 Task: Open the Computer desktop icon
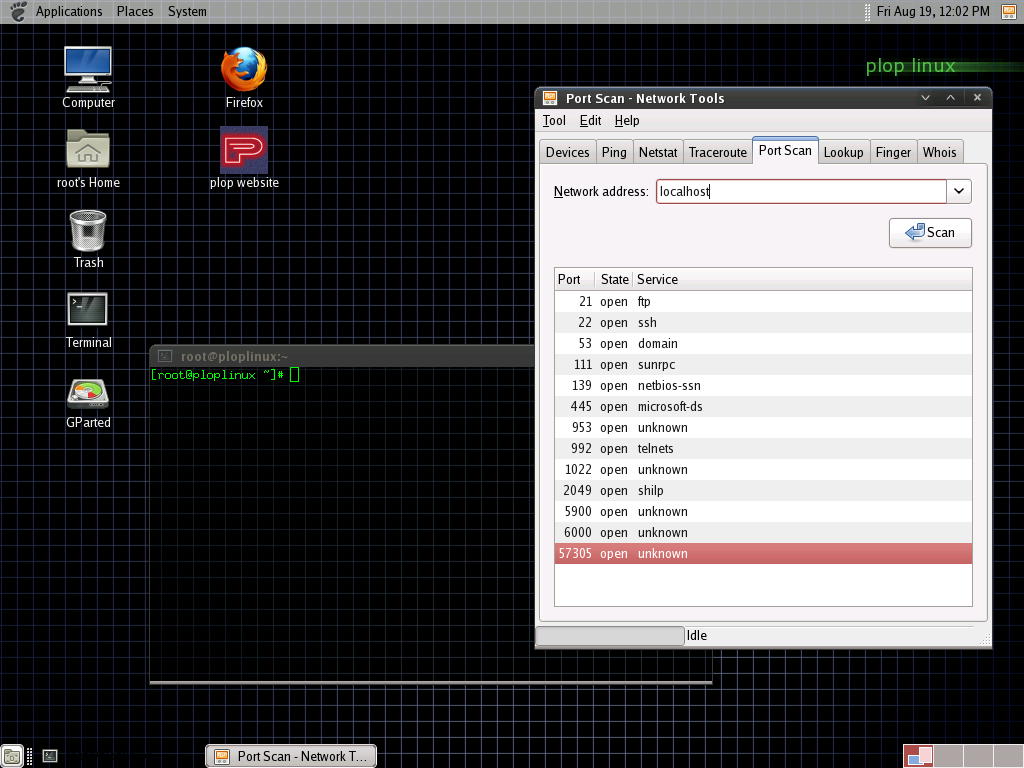[x=88, y=77]
